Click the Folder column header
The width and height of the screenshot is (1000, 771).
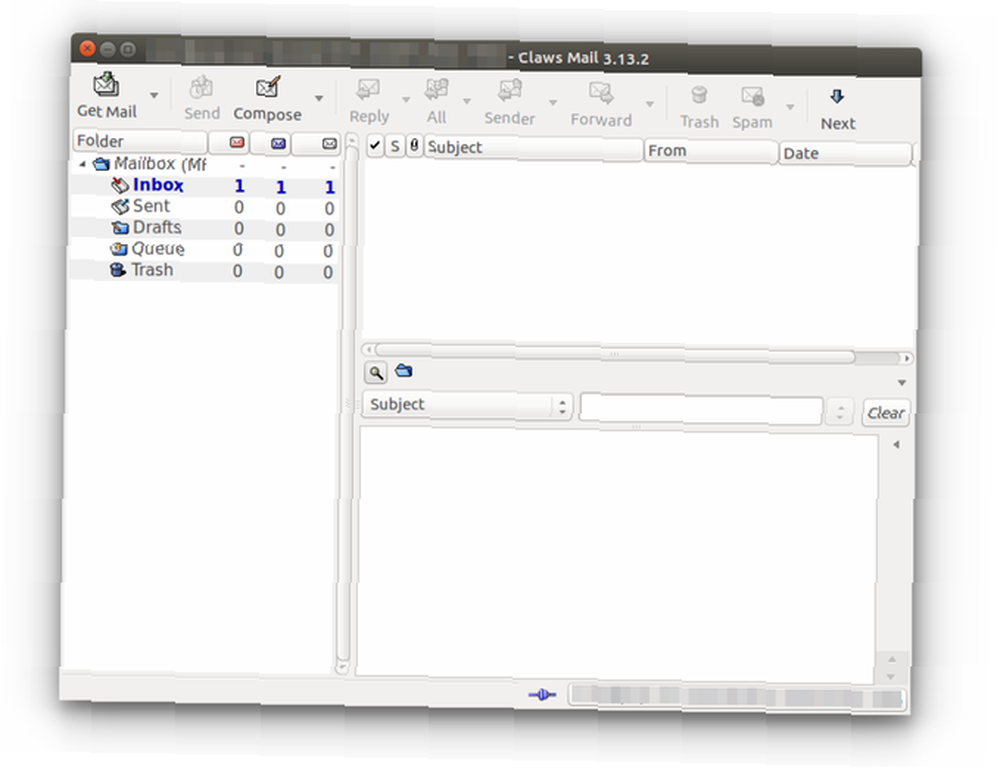(140, 140)
